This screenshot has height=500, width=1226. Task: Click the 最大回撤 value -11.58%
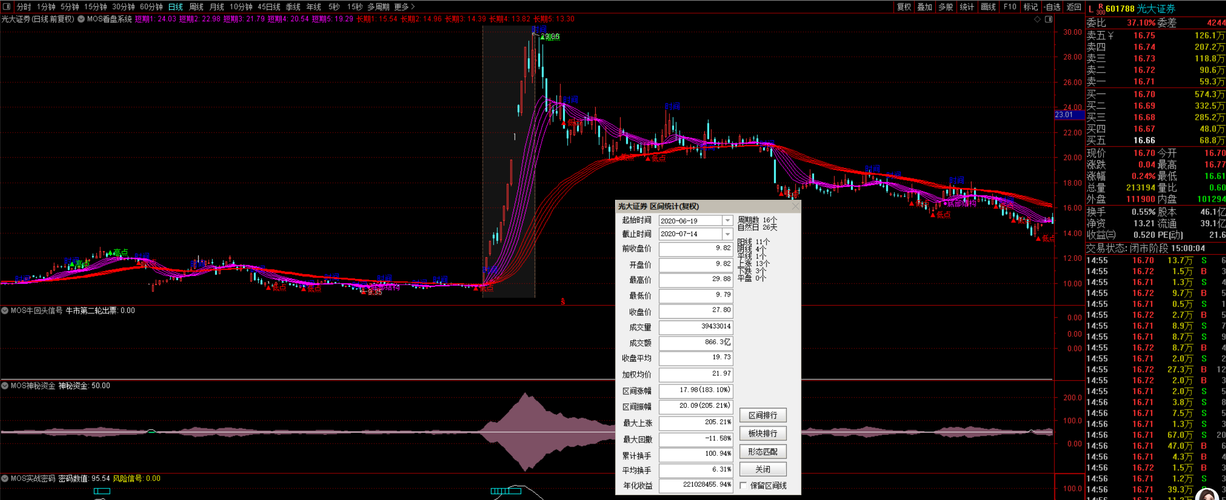[x=695, y=439]
